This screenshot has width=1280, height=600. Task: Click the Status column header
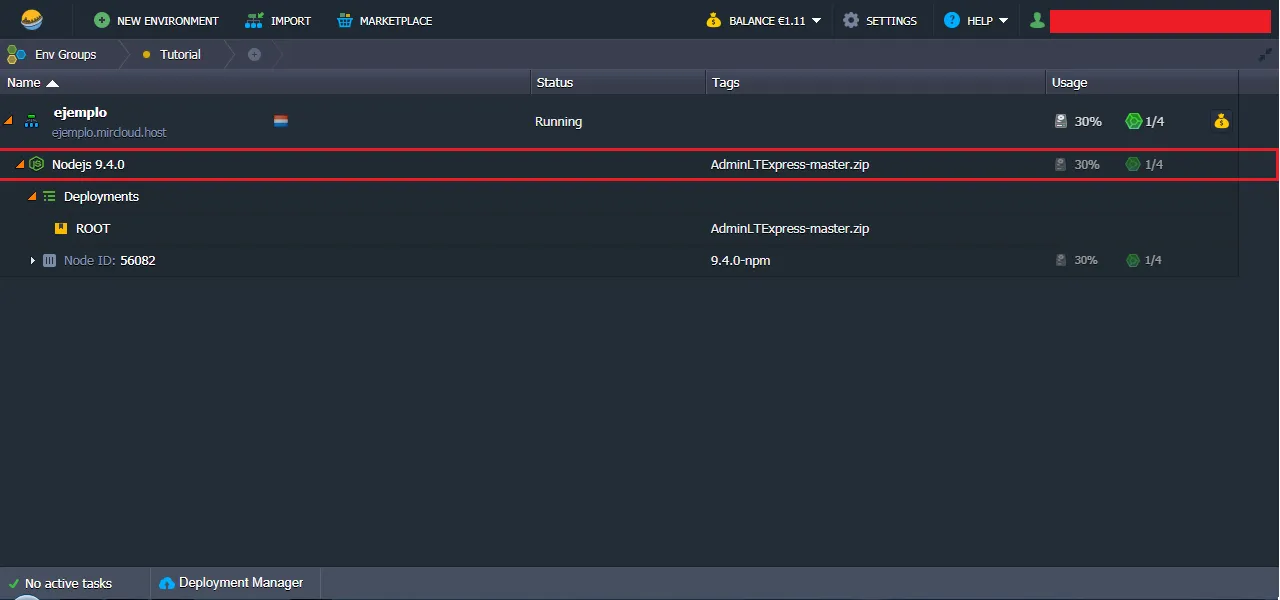(x=617, y=82)
